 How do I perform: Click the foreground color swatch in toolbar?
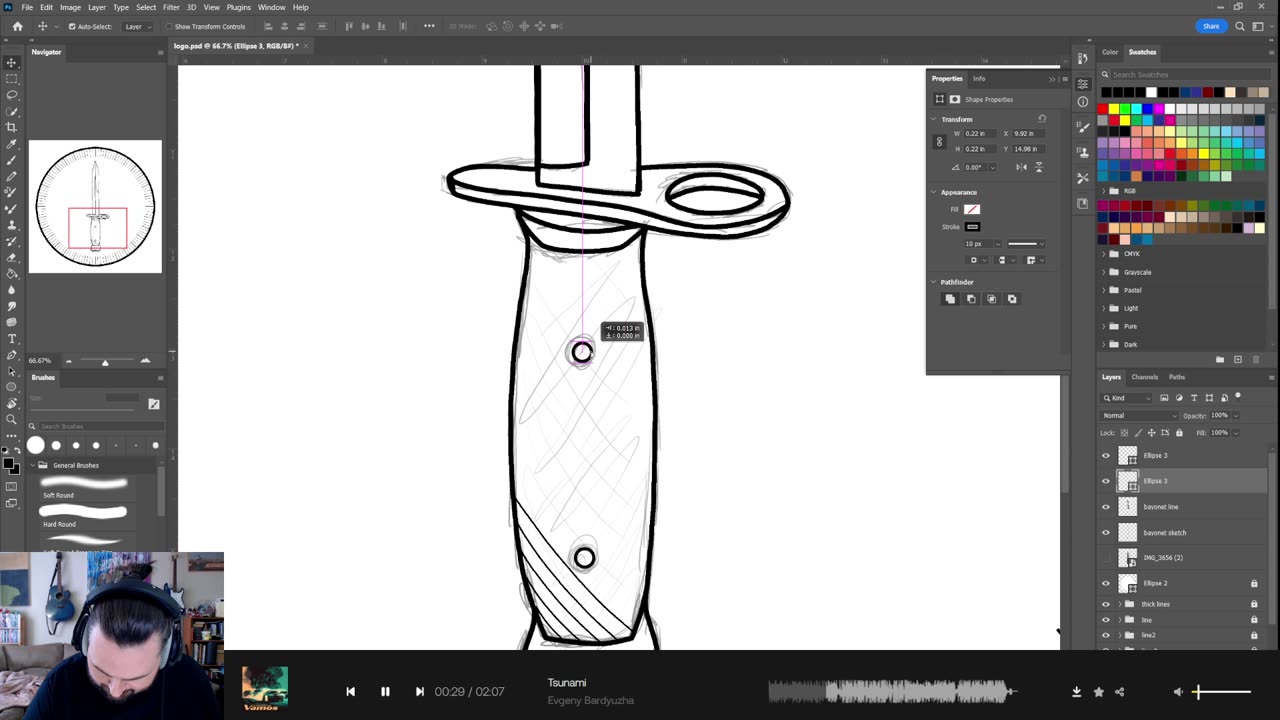point(9,462)
